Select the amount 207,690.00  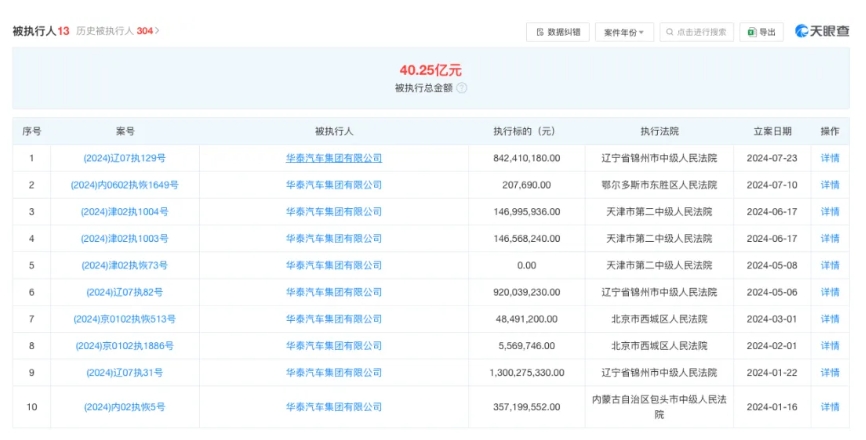point(526,185)
